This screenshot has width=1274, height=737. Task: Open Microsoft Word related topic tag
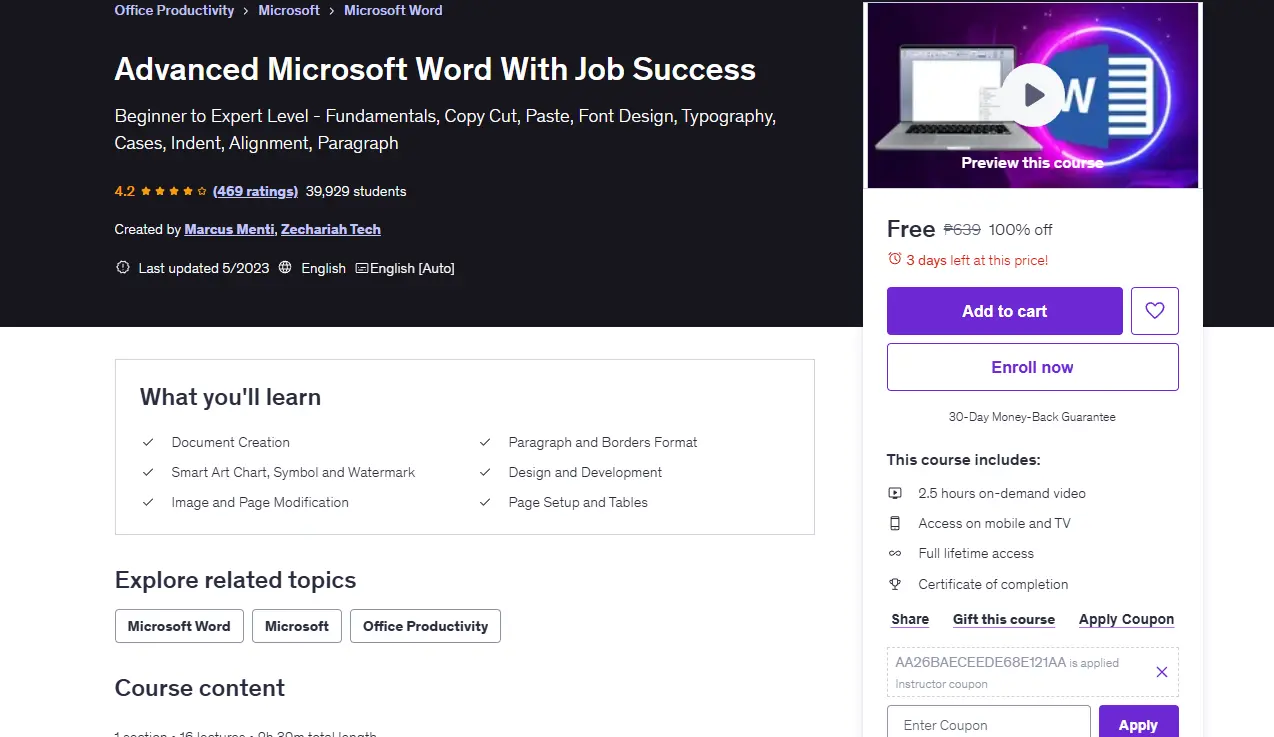pyautogui.click(x=179, y=626)
